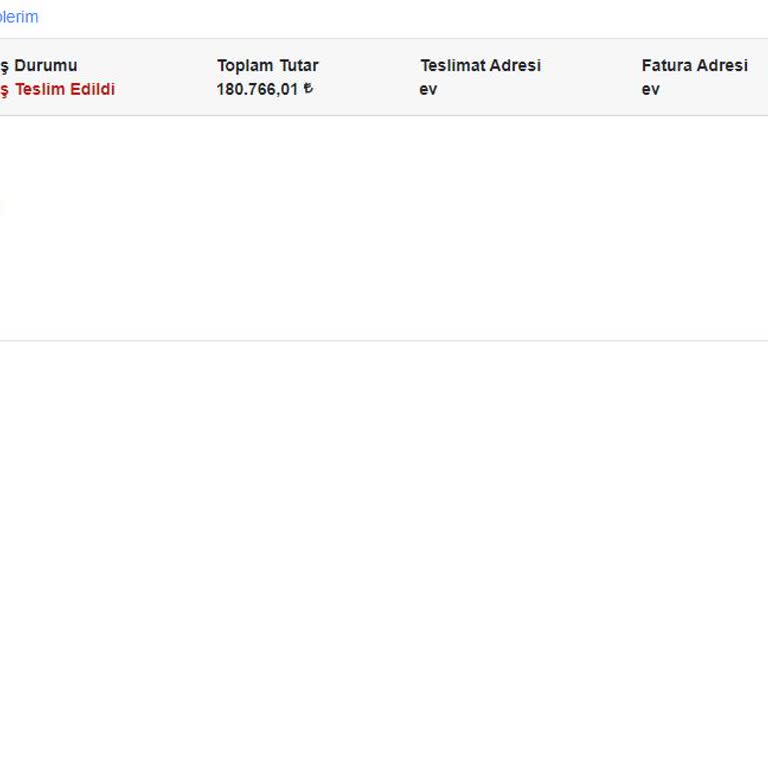Click ev under Teslimat Adresi
This screenshot has height=768, width=768.
[428, 89]
